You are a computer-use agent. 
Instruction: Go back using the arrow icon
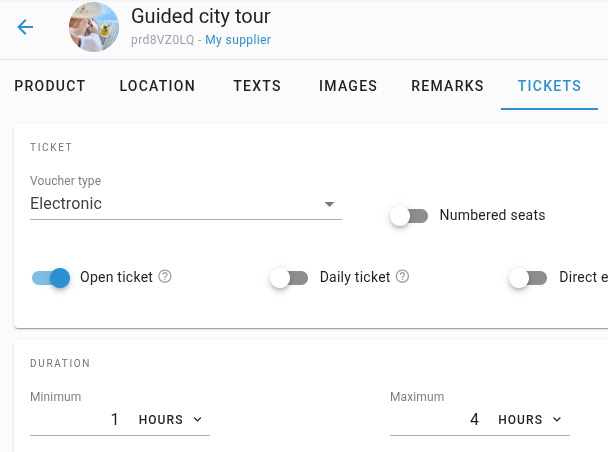pos(25,27)
